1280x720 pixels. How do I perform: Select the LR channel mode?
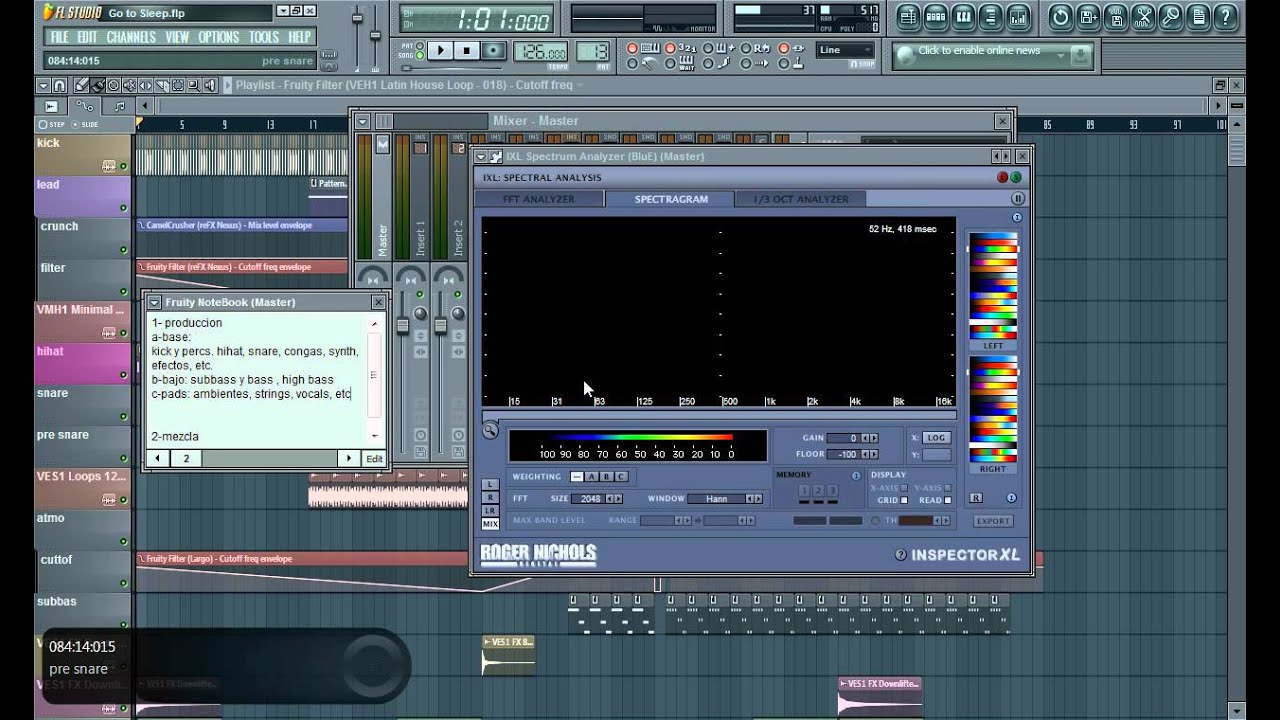490,511
